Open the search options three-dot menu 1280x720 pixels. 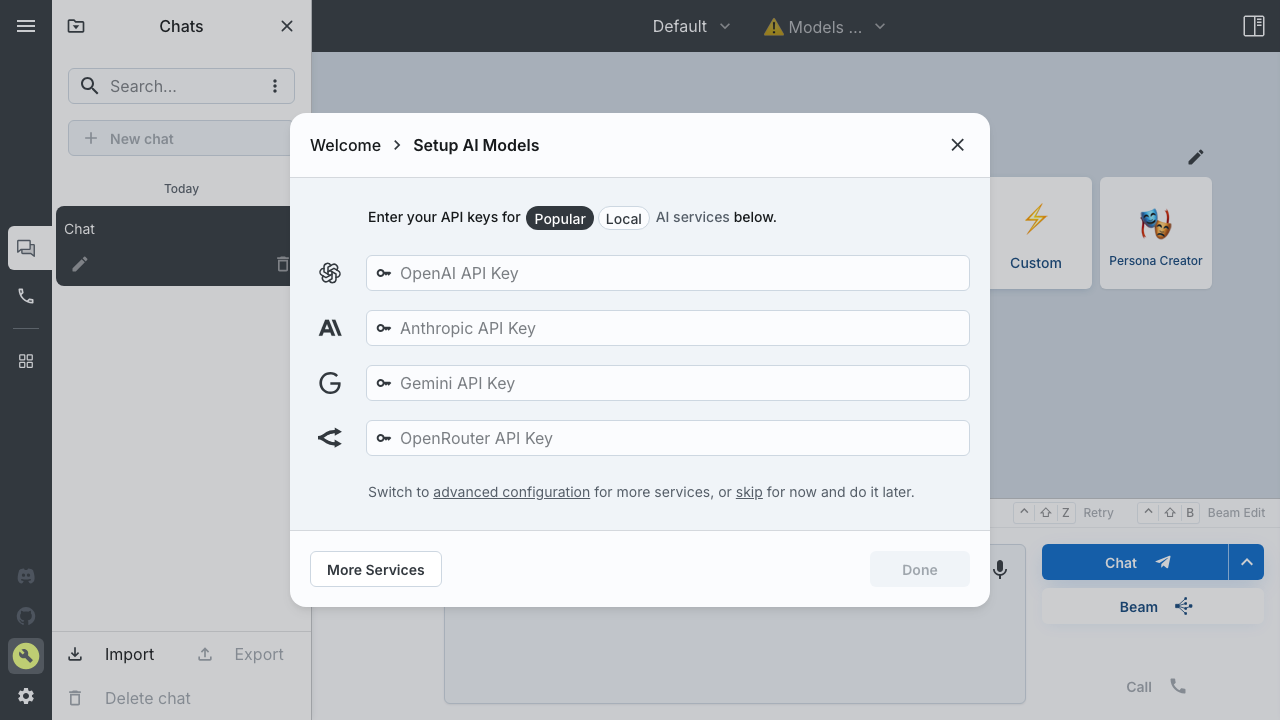275,86
